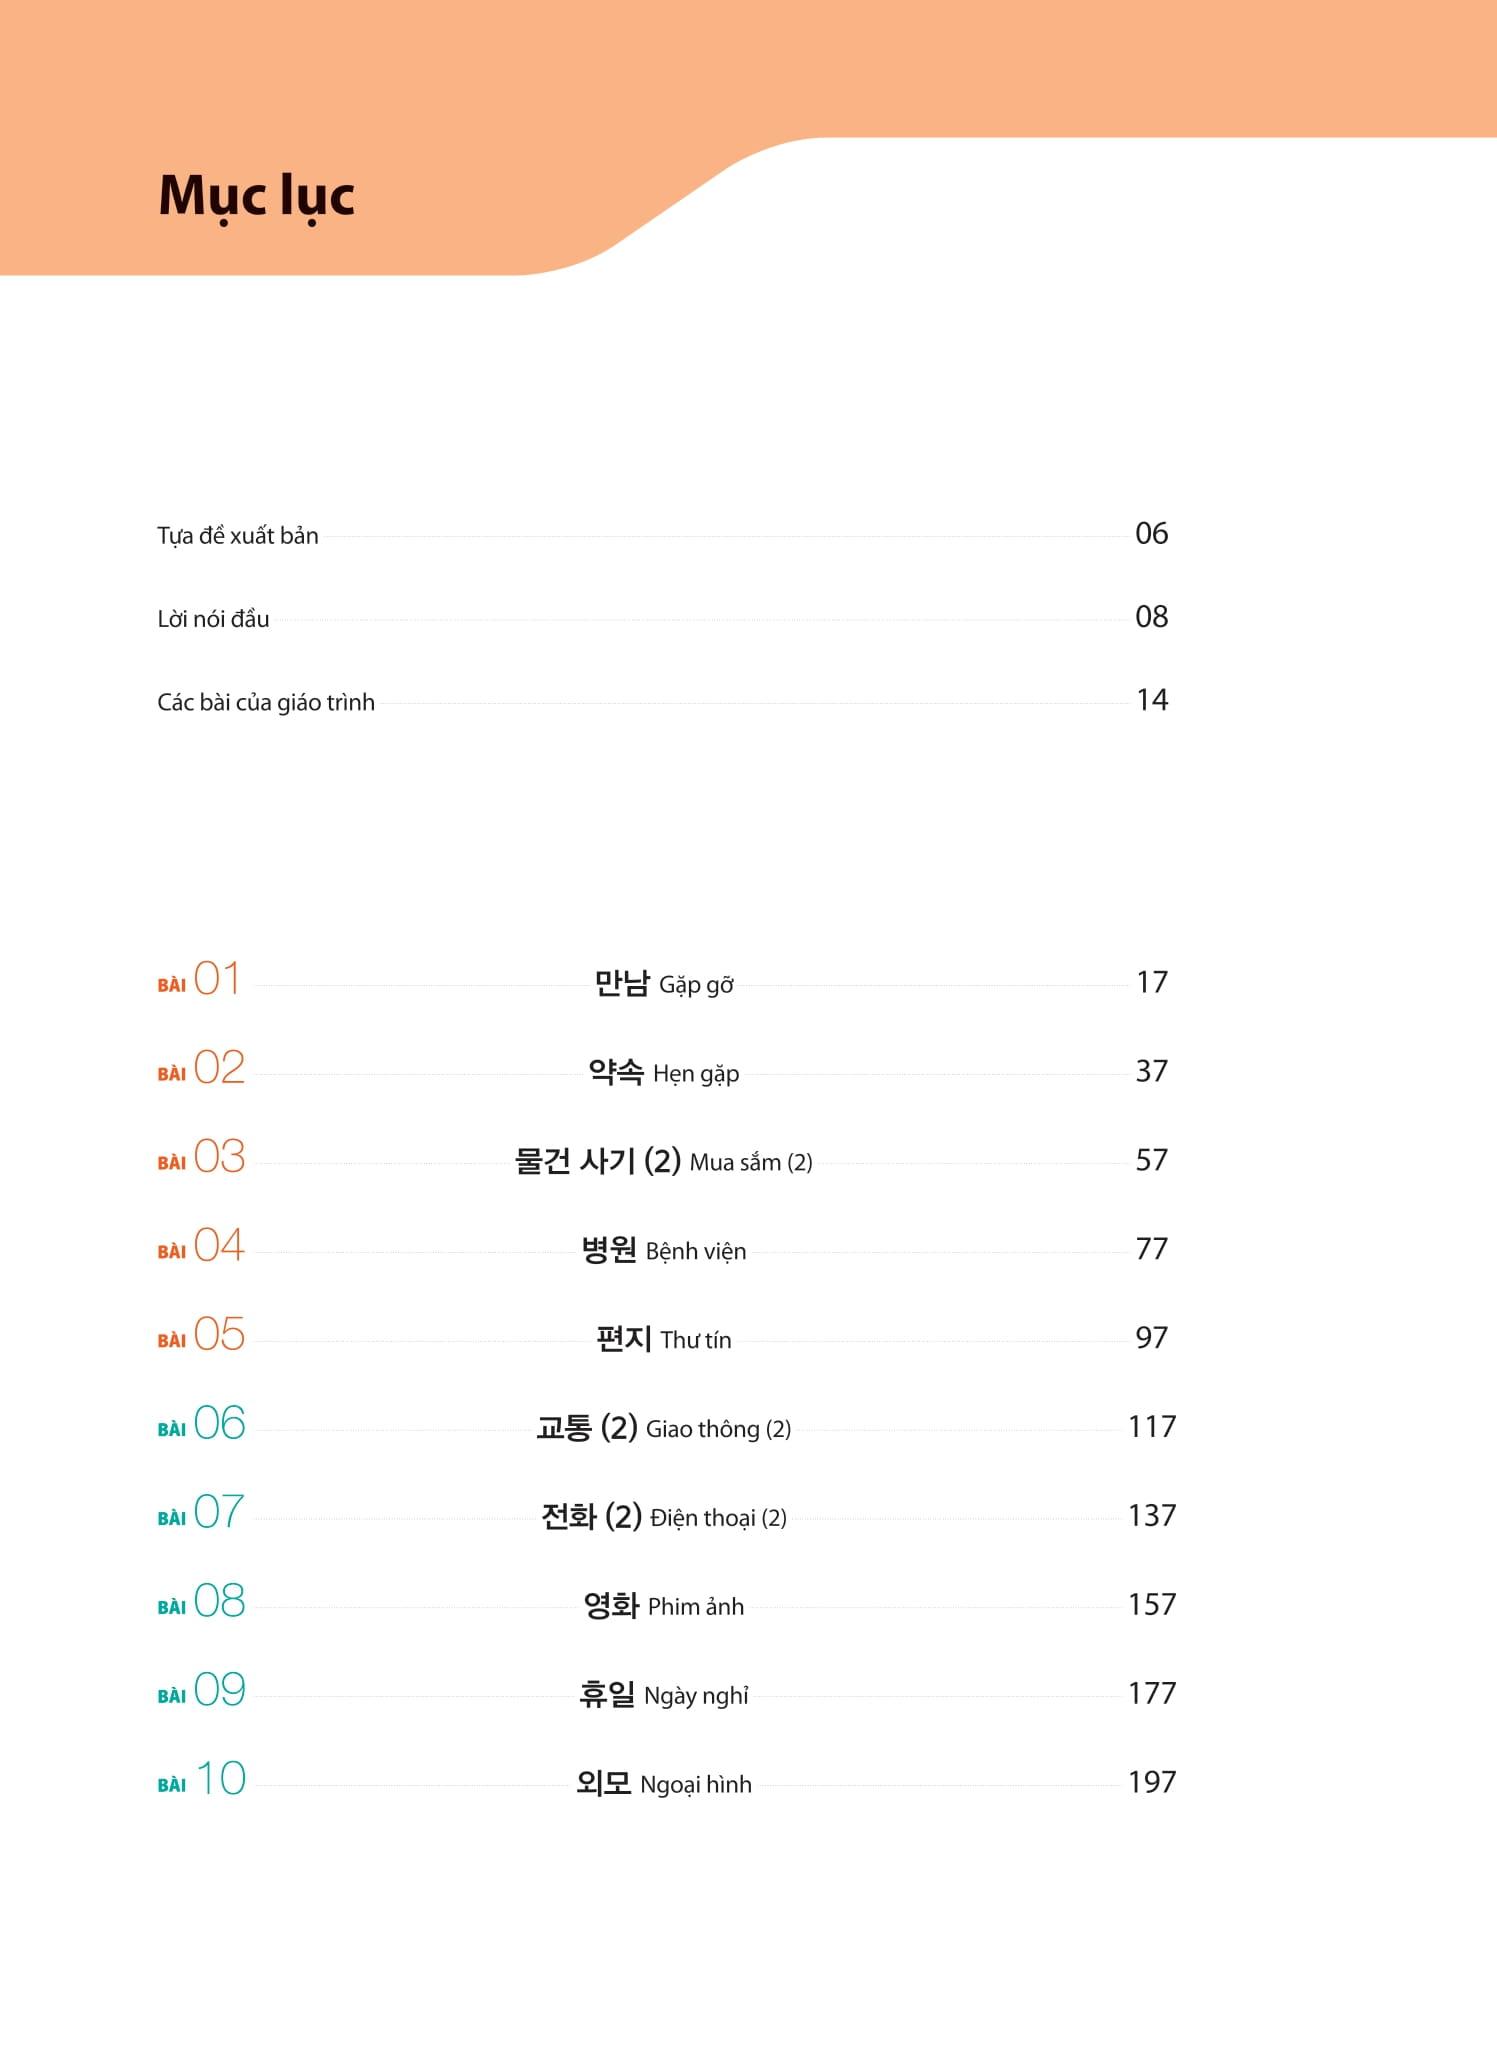
Task: Click page number 06 for Tựa đề
Action: click(1151, 534)
